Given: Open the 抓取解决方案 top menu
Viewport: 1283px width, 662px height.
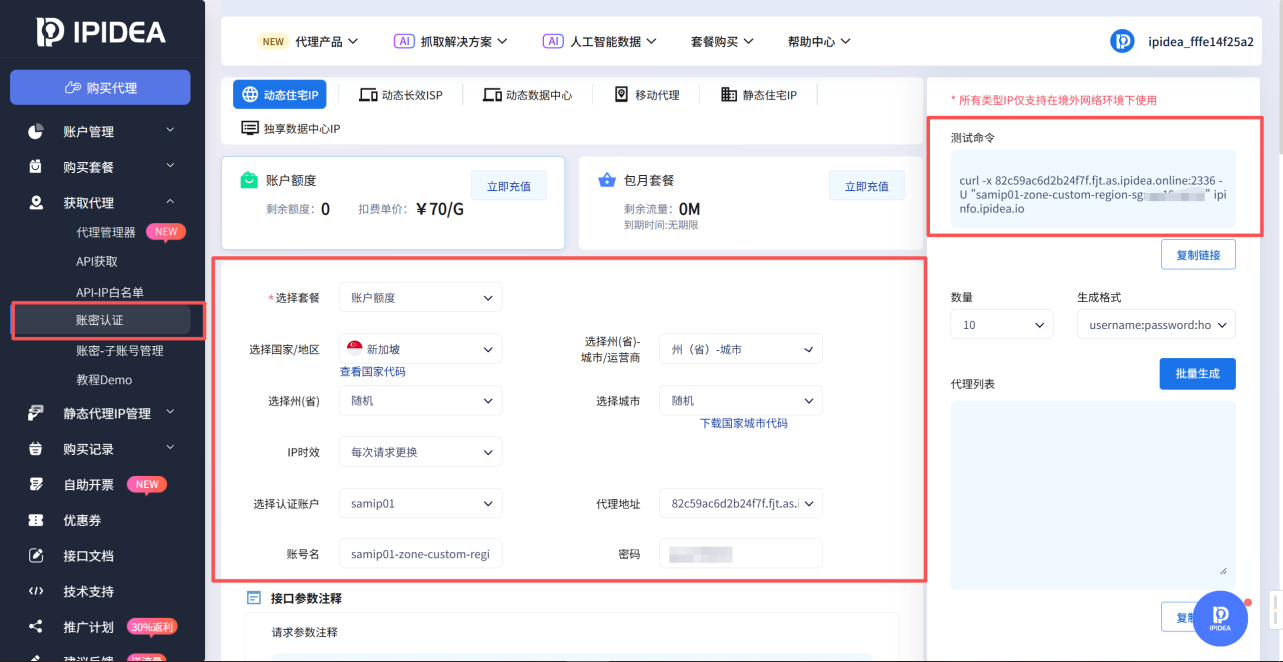Looking at the screenshot, I should (451, 42).
